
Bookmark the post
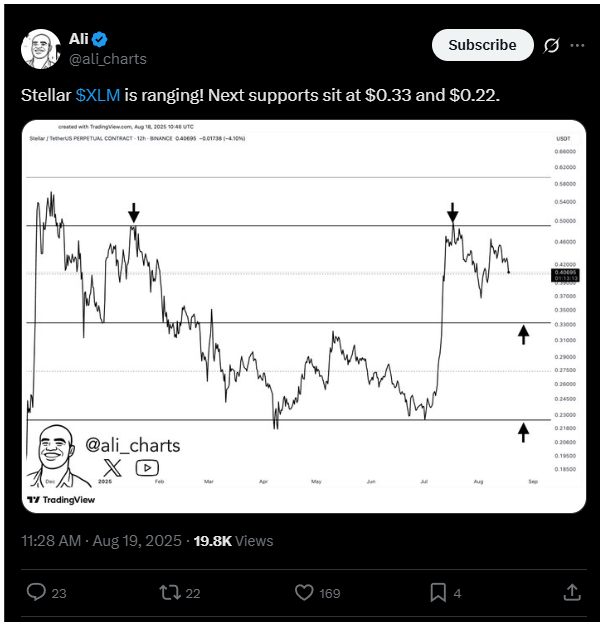point(438,592)
